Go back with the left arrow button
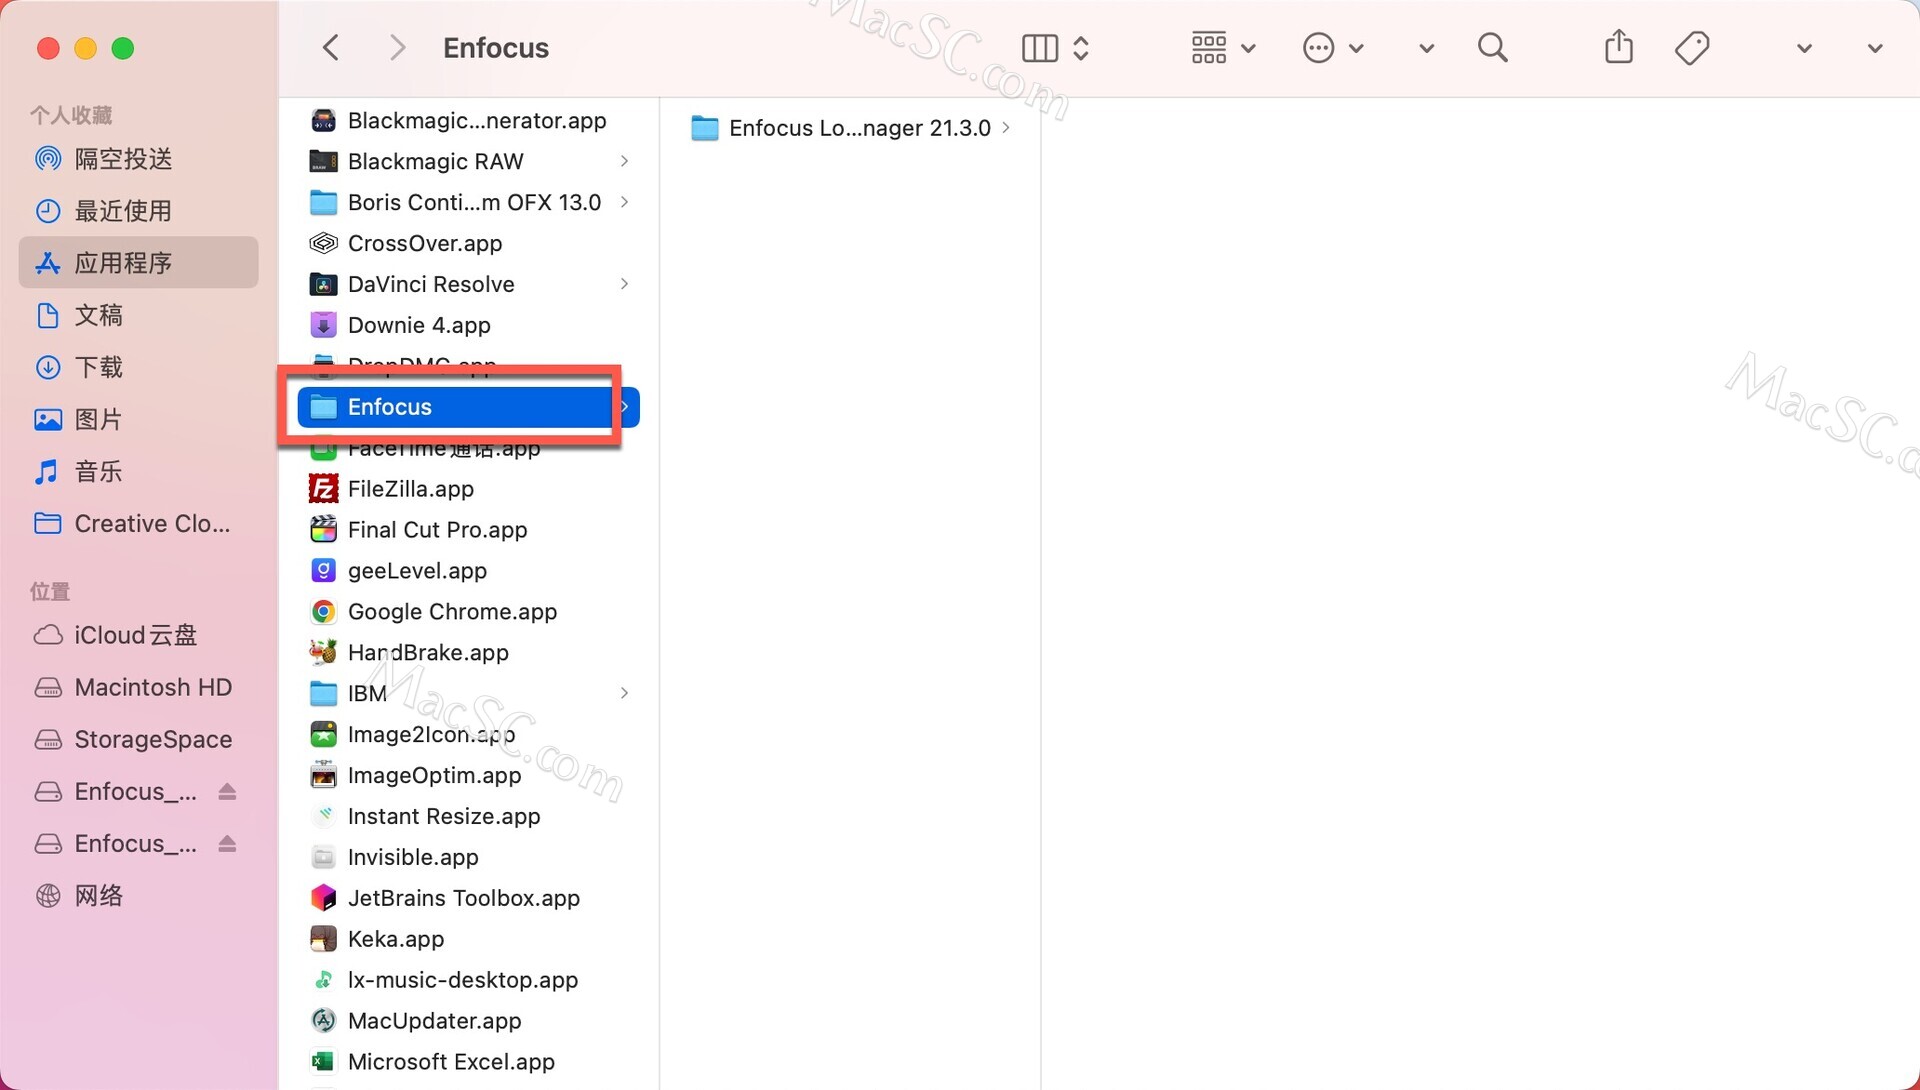Screen dimensions: 1920x1090 (x=331, y=48)
